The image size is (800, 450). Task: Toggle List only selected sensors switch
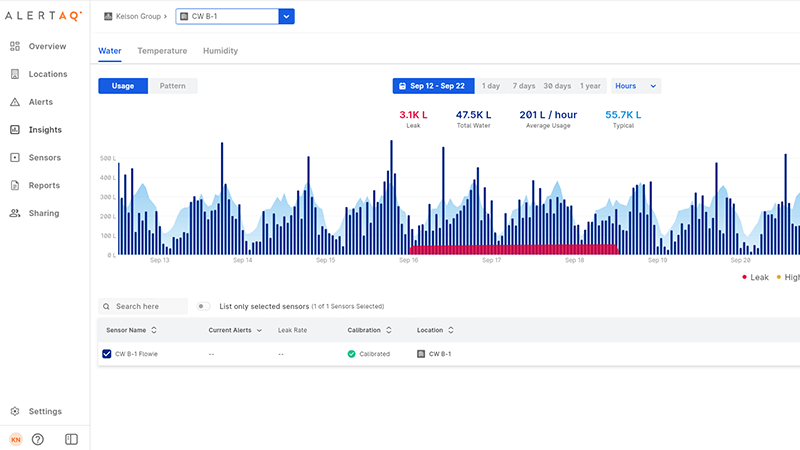pos(203,306)
